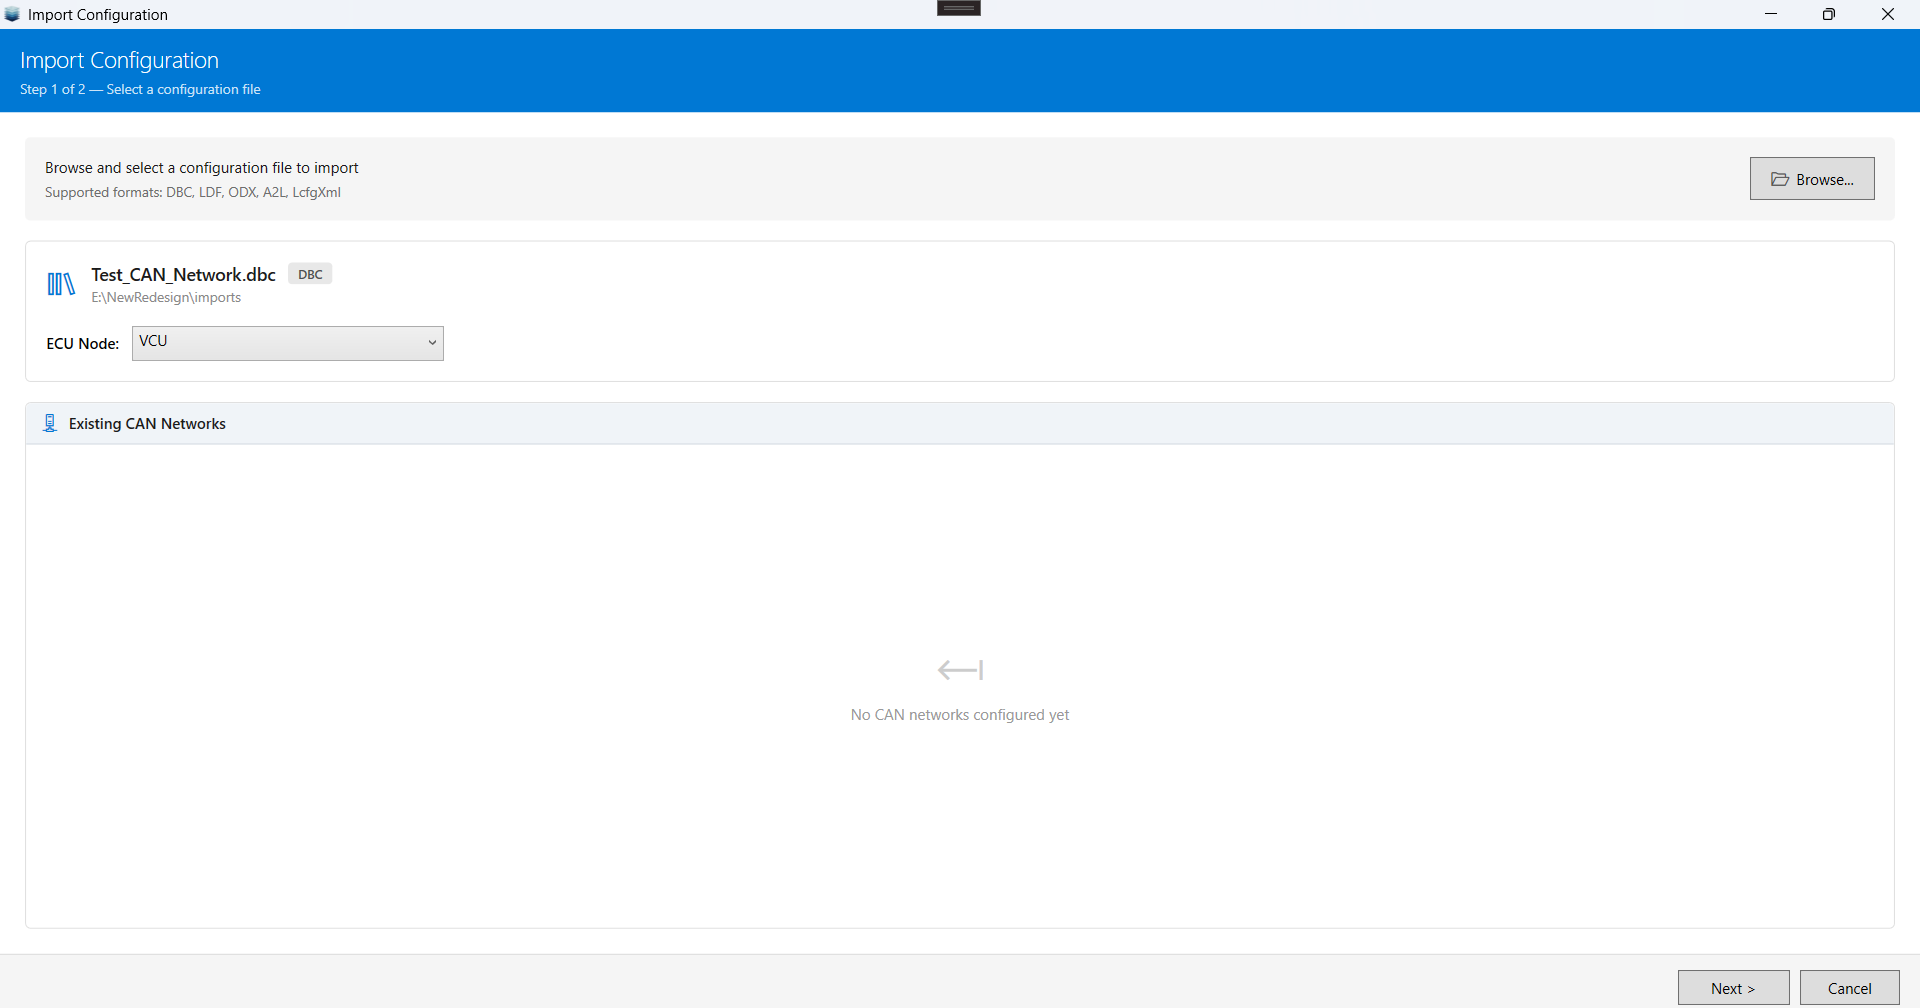Click the network icon beside Existing CAN Networks
Screen dimensions: 1920x1008
pos(50,424)
